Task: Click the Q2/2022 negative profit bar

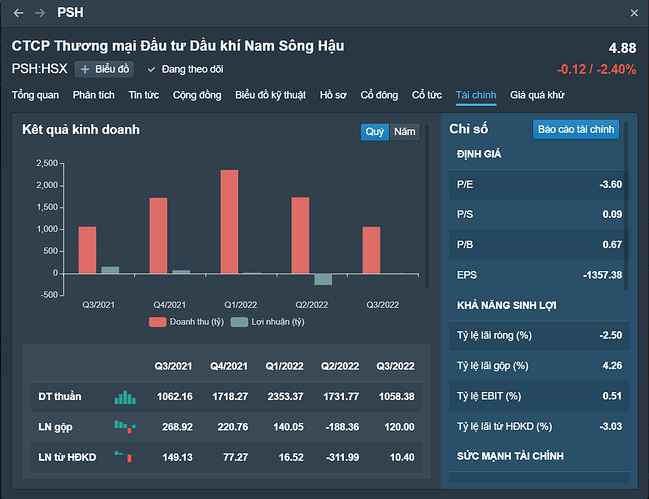Action: pos(323,279)
